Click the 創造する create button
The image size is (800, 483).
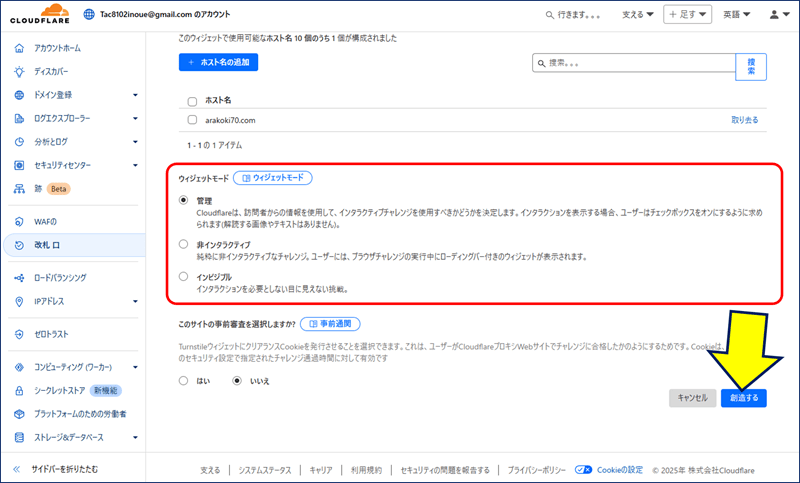click(x=744, y=398)
